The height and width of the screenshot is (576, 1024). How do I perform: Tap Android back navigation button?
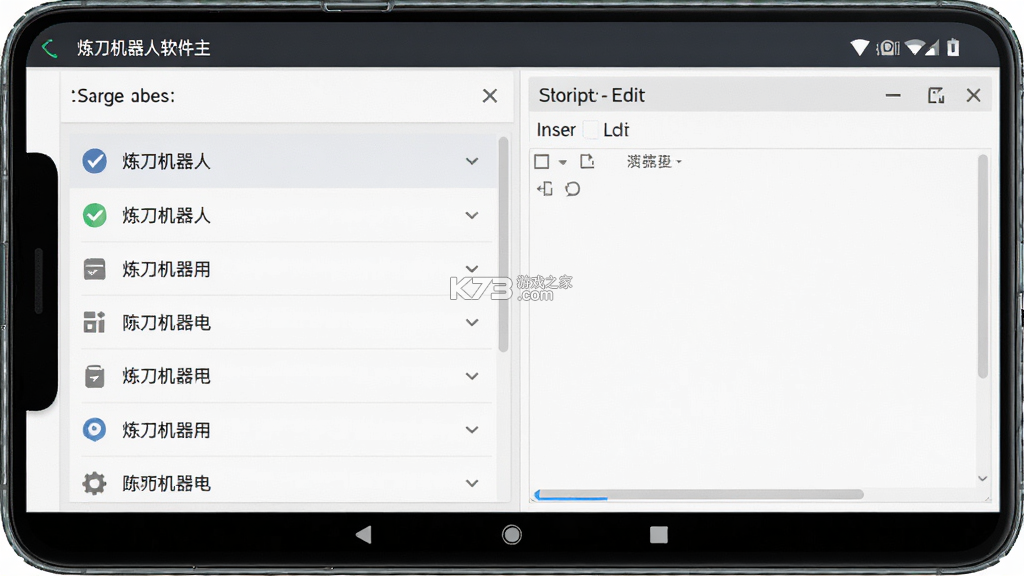point(364,535)
